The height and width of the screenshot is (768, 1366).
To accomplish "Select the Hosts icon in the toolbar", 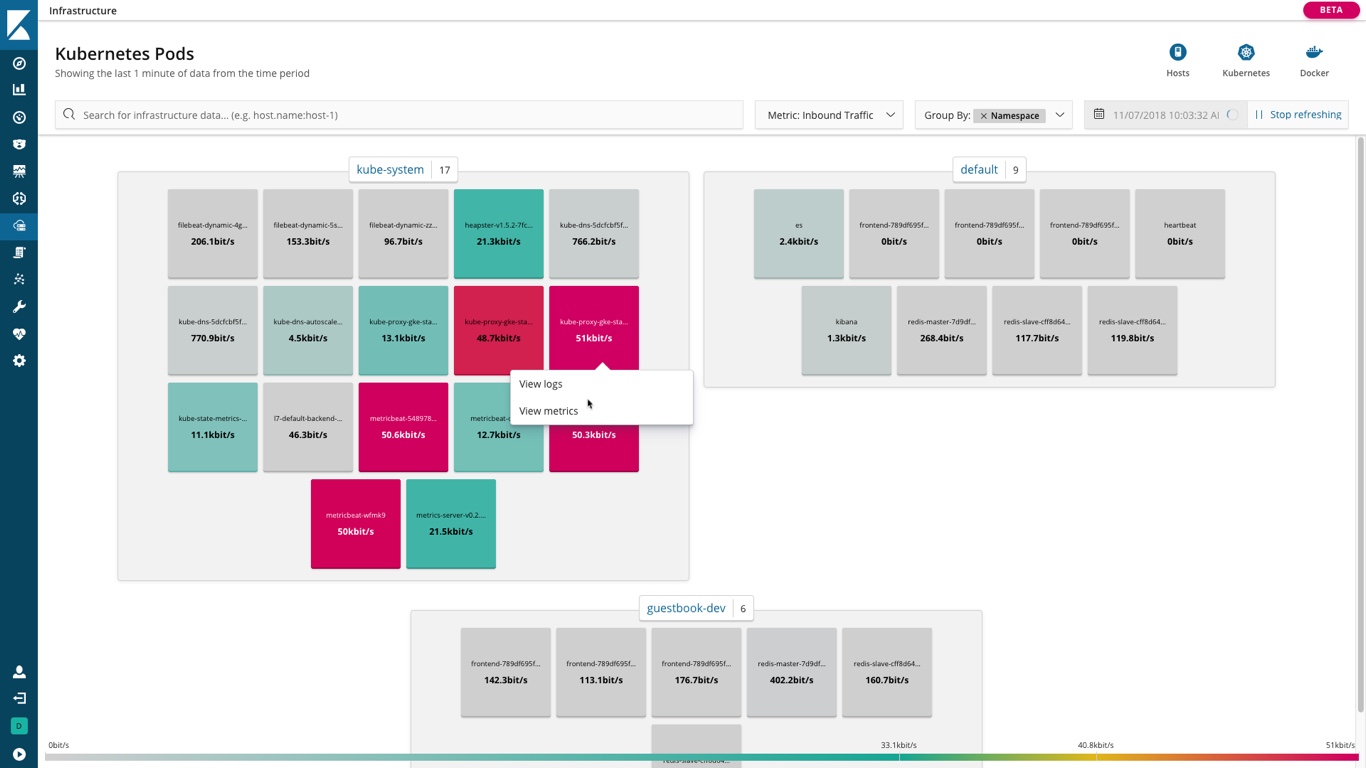I will coord(1177,52).
